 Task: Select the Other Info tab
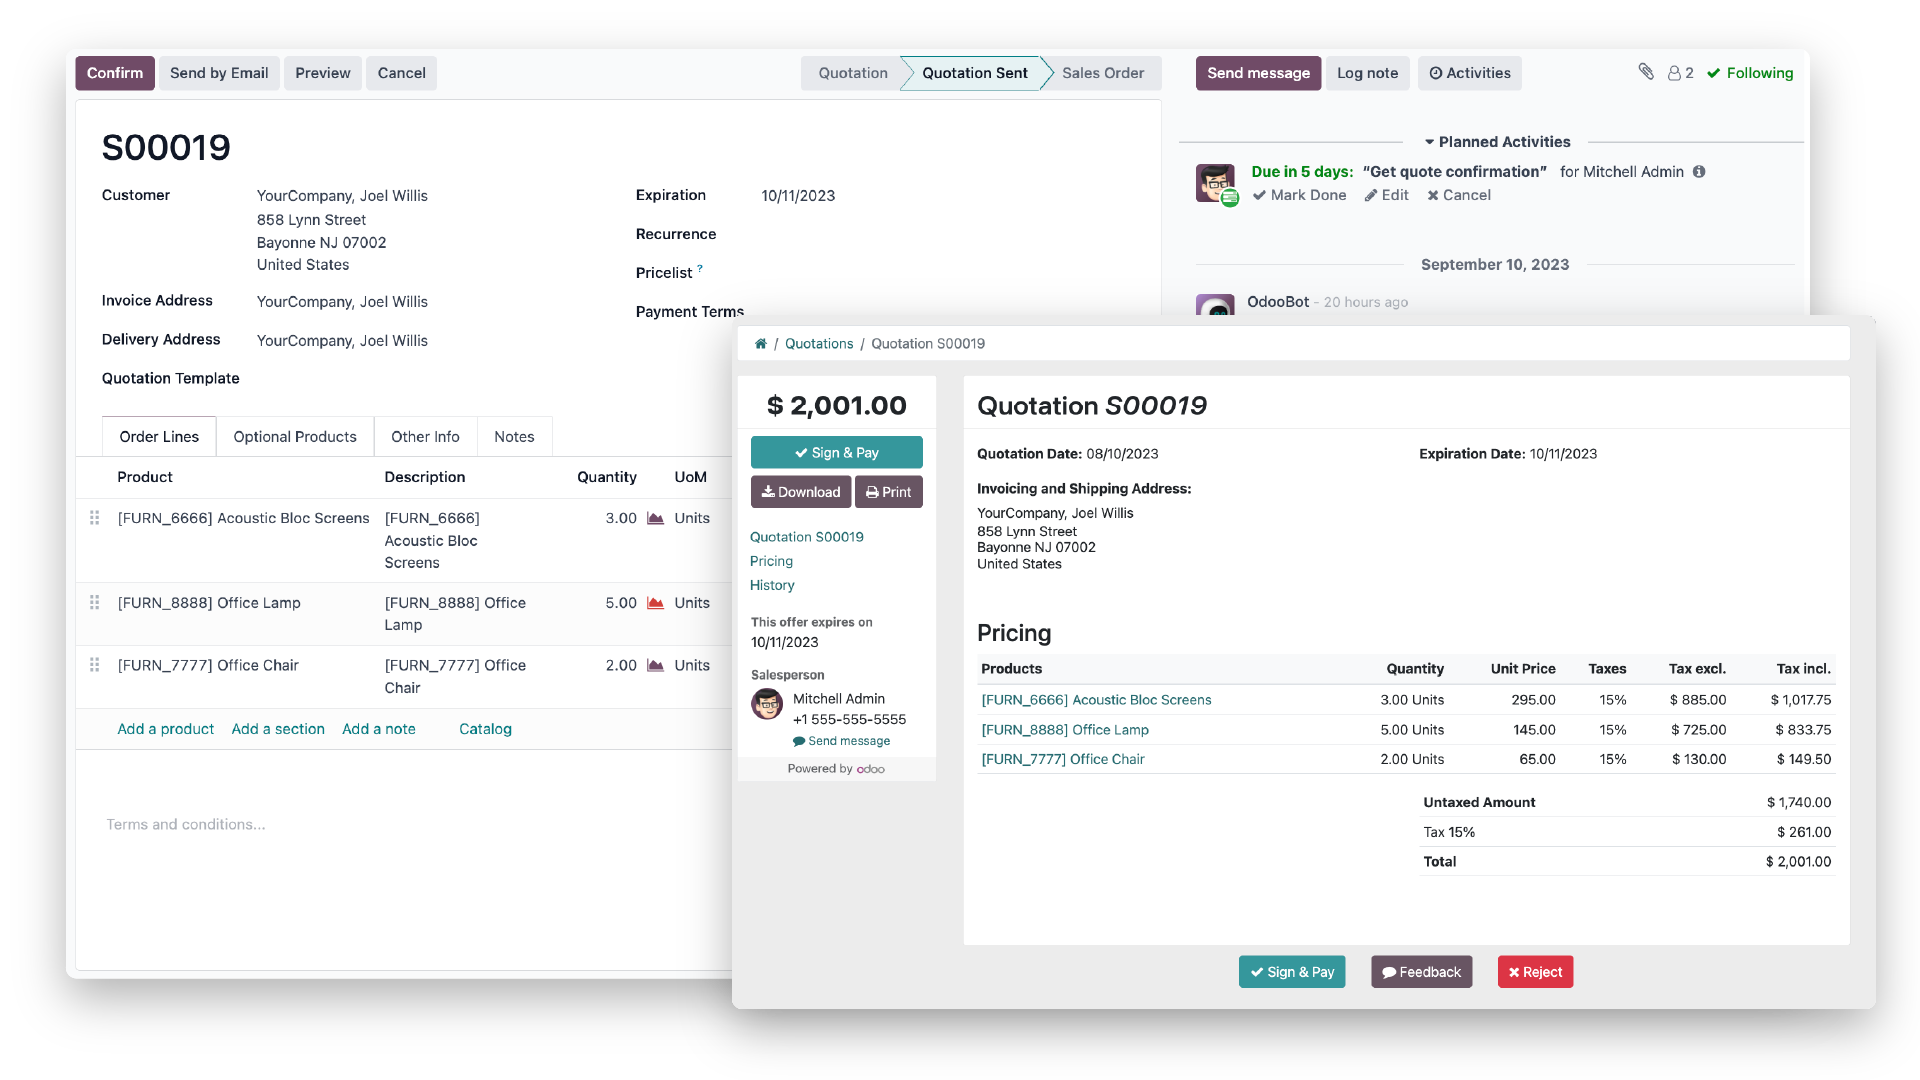tap(425, 436)
